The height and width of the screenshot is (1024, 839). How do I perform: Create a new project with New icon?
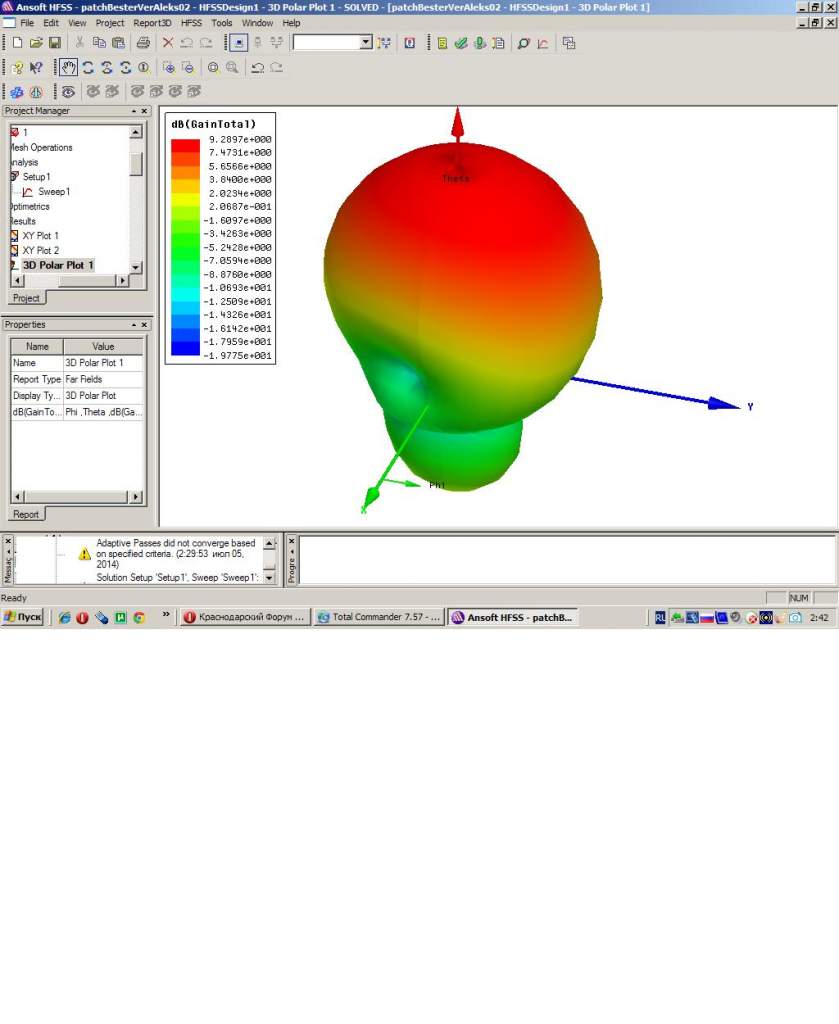18,43
